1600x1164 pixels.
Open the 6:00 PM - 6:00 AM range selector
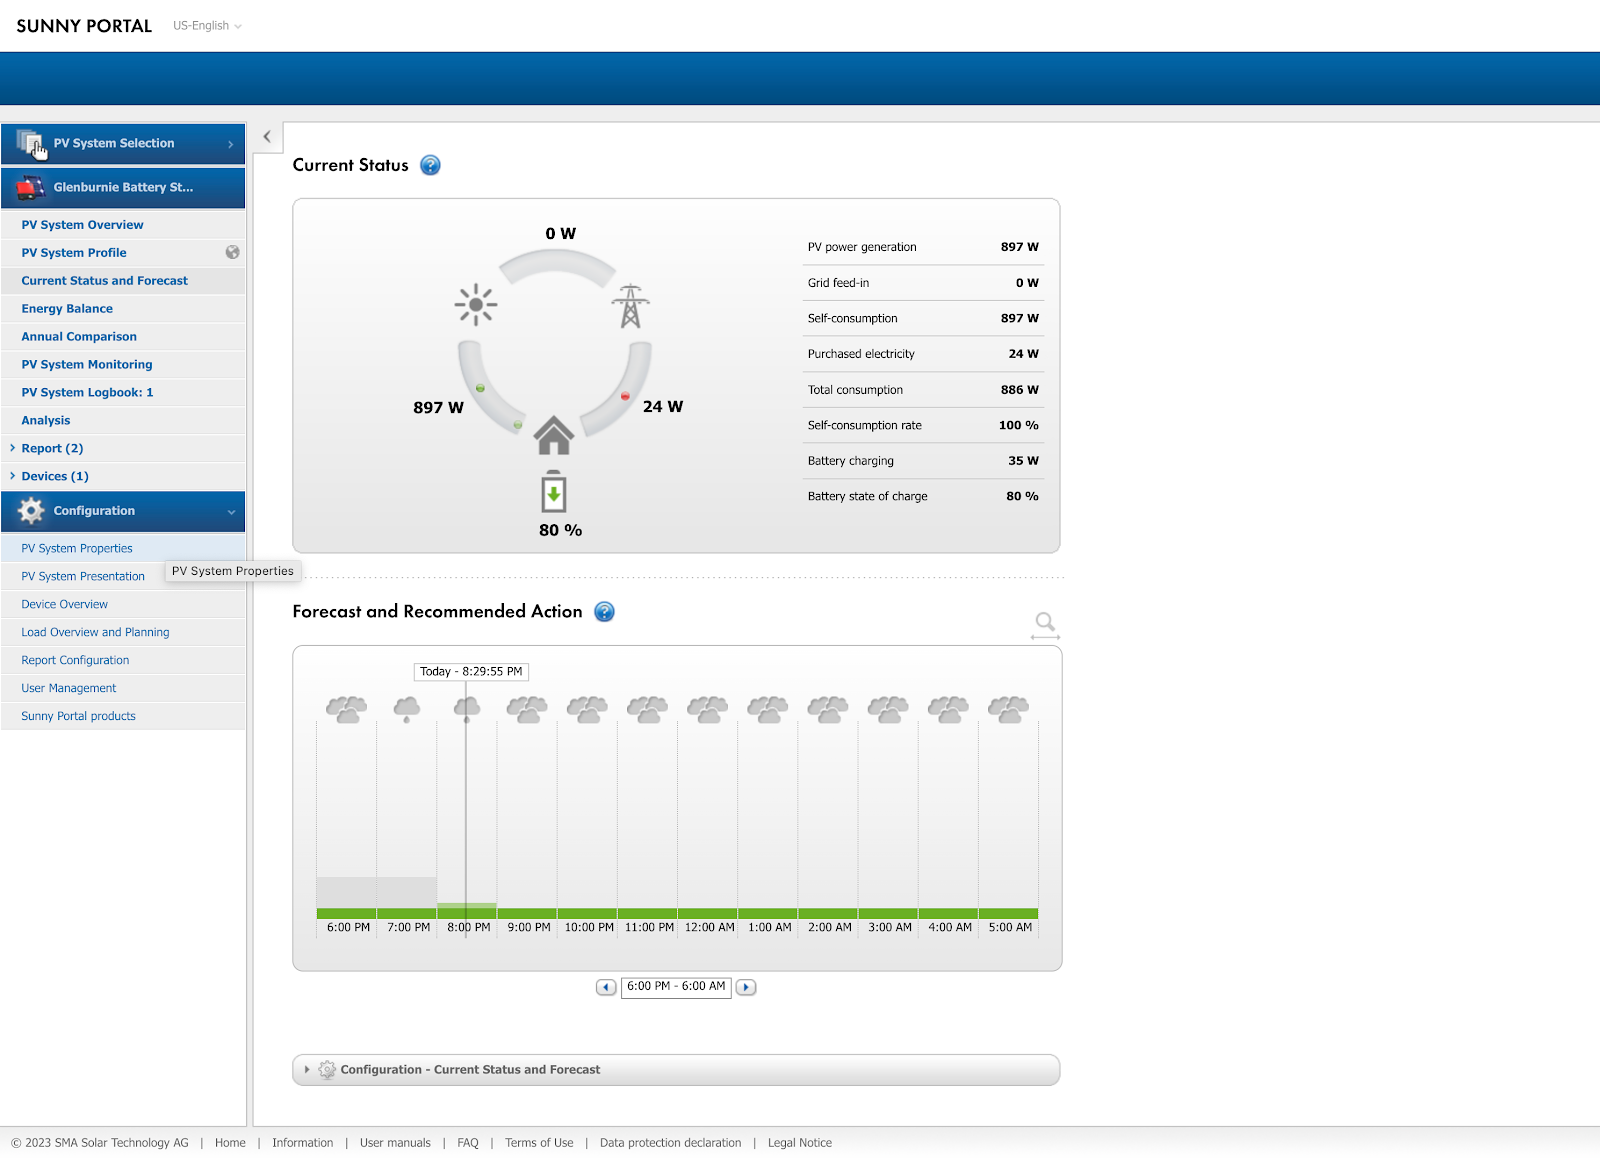(676, 987)
